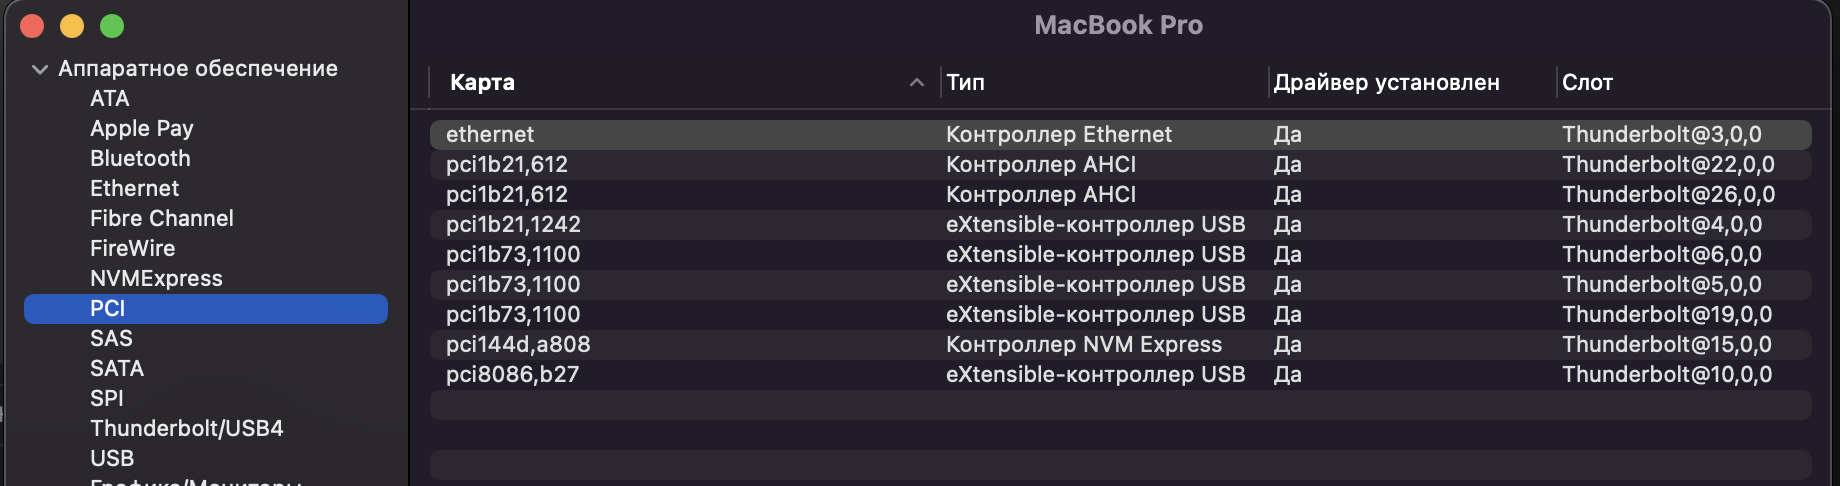1840x486 pixels.
Task: Select Fibre Channel in sidebar
Action: click(162, 219)
